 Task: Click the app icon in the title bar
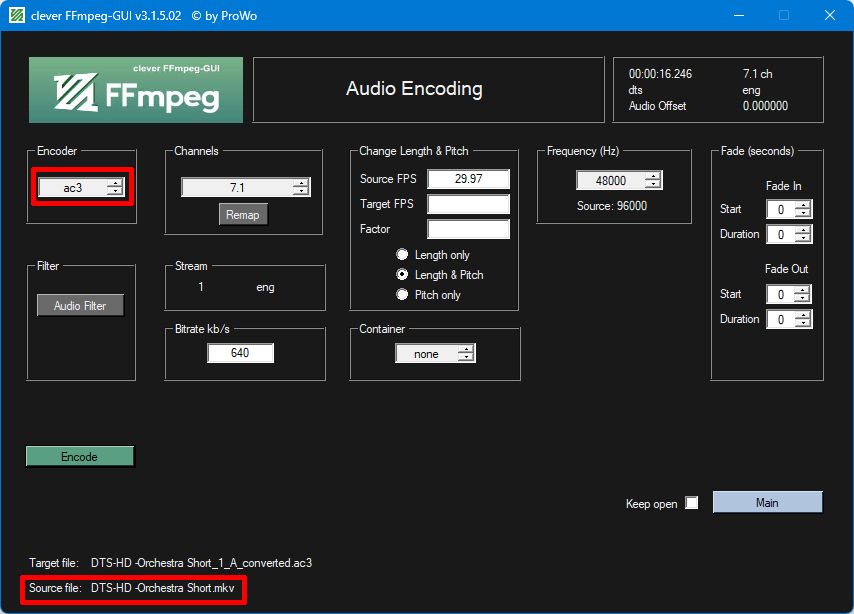click(x=16, y=15)
